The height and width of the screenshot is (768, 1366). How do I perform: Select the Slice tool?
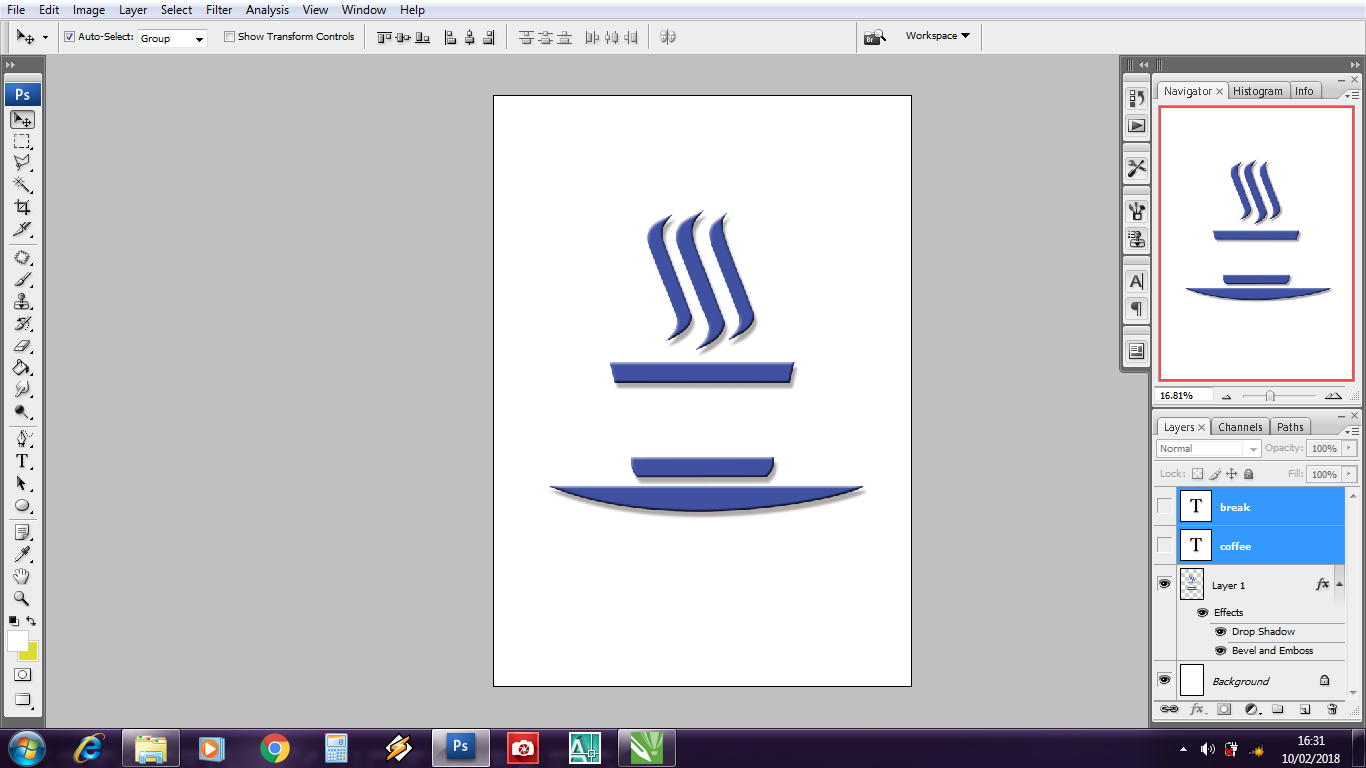(22, 229)
